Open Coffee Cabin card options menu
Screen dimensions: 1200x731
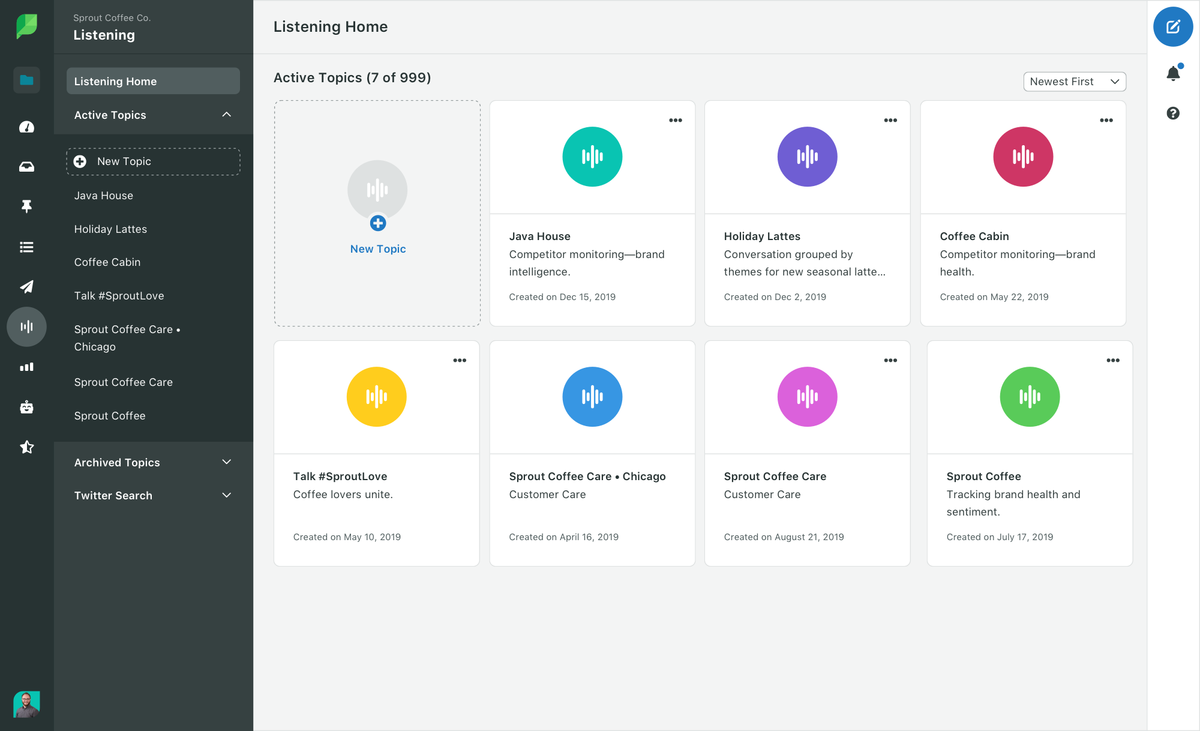coord(1106,121)
